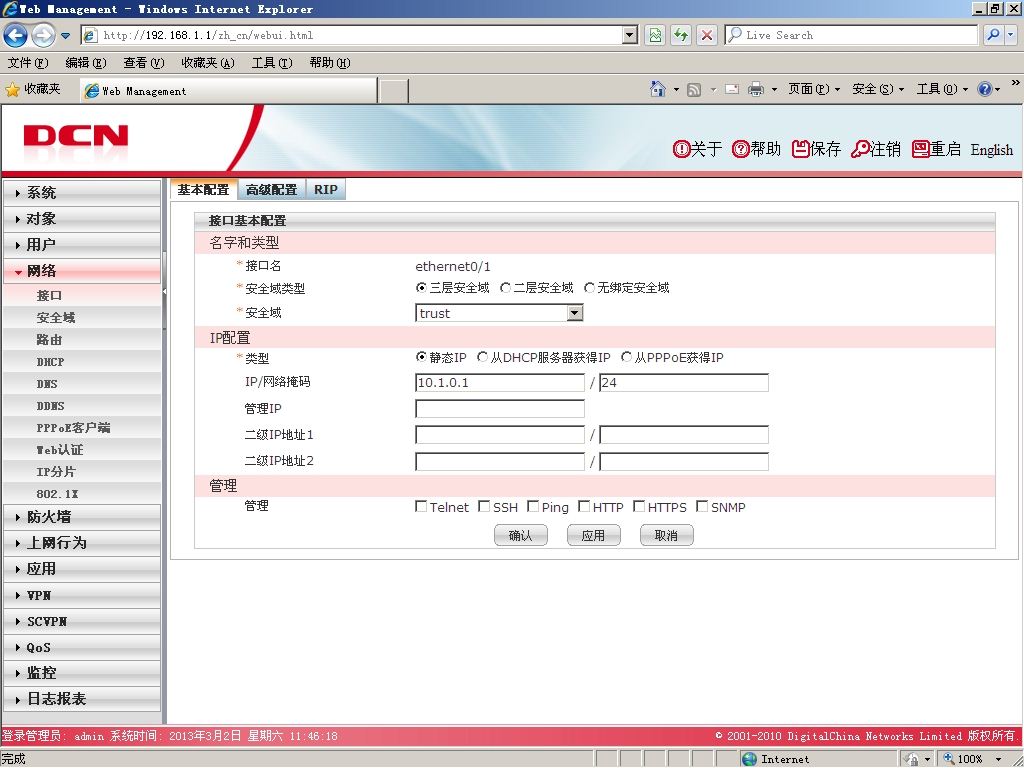Viewport: 1024px width, 768px height.
Task: Click the sidebar collapse arrow handle
Action: 165,291
